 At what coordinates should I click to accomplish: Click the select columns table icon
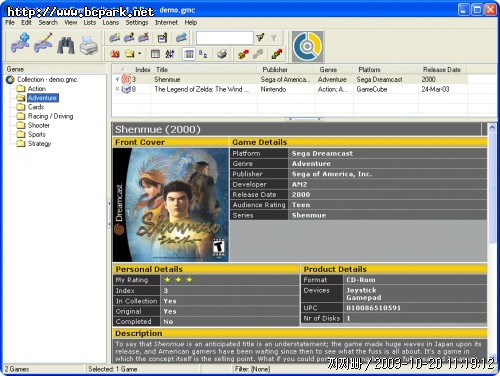[155, 54]
